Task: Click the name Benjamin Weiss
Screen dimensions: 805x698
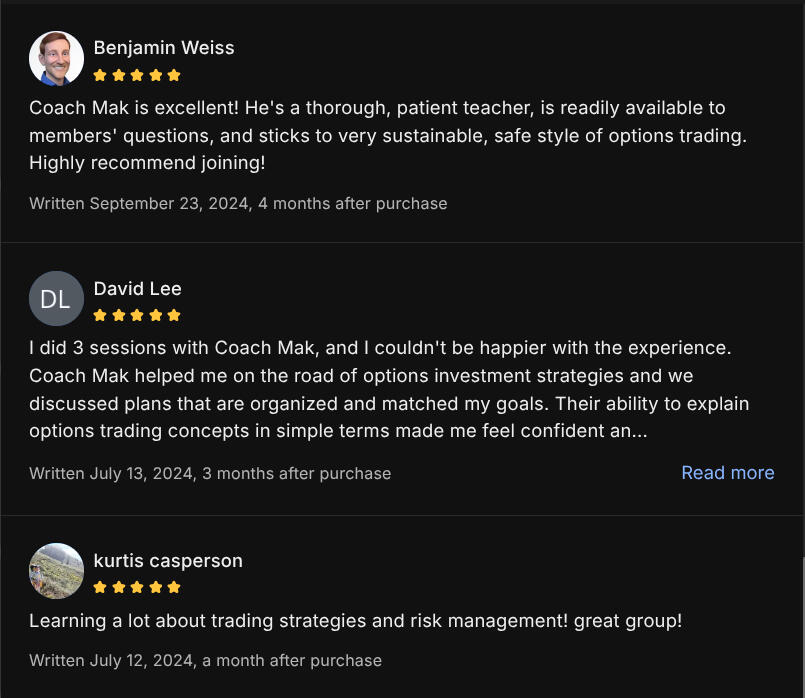Action: tap(164, 48)
